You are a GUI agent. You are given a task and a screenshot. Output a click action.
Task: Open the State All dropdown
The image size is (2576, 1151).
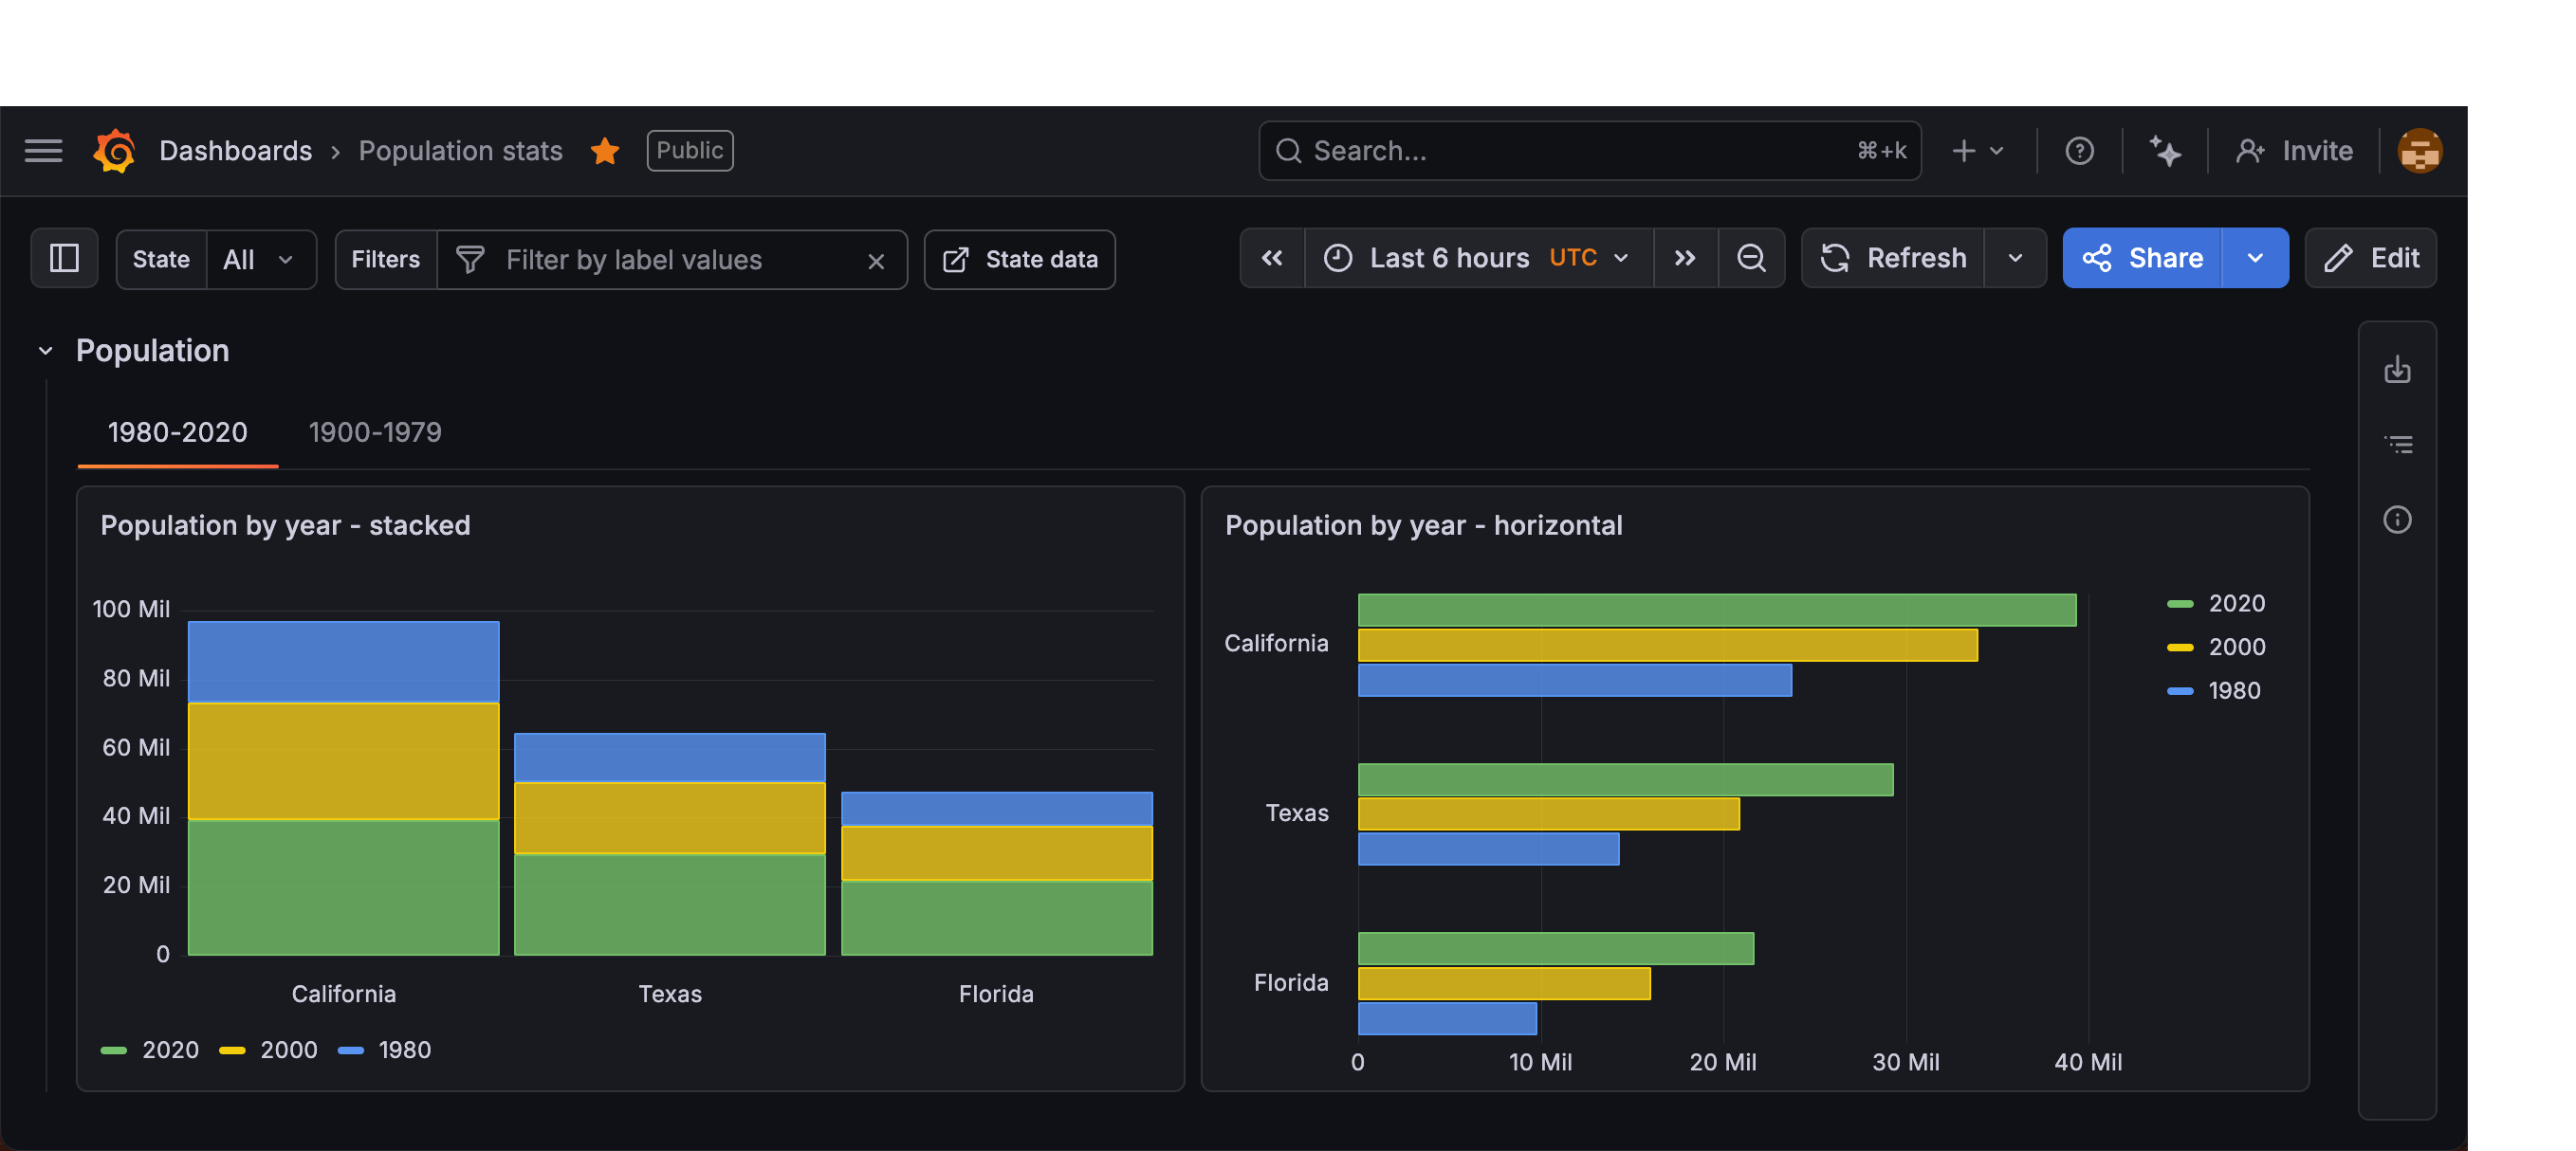pos(260,258)
